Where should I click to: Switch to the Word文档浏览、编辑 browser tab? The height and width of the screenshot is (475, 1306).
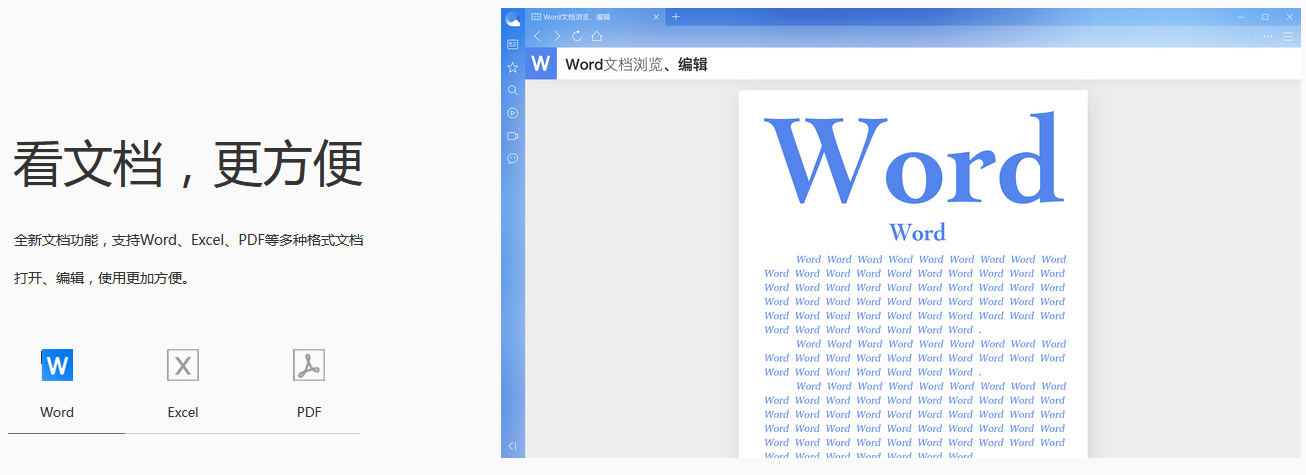pos(595,17)
